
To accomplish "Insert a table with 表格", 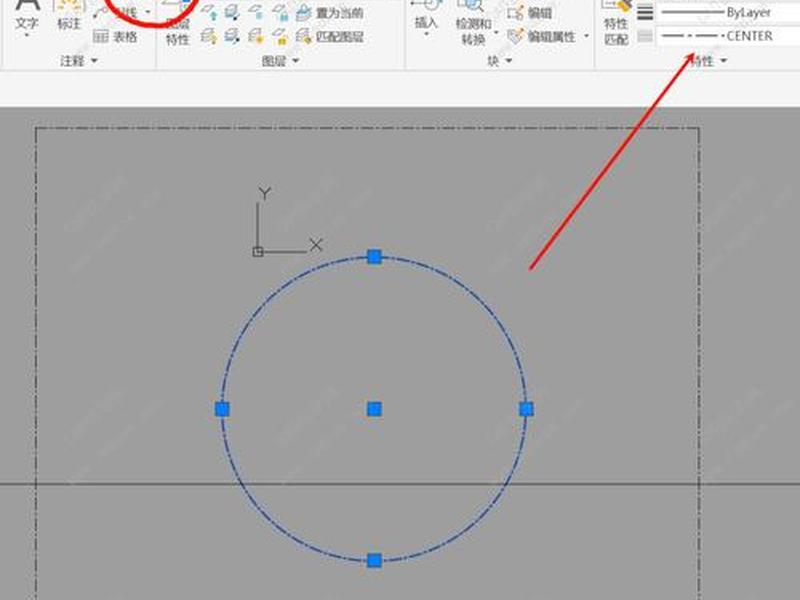I will click(x=115, y=37).
